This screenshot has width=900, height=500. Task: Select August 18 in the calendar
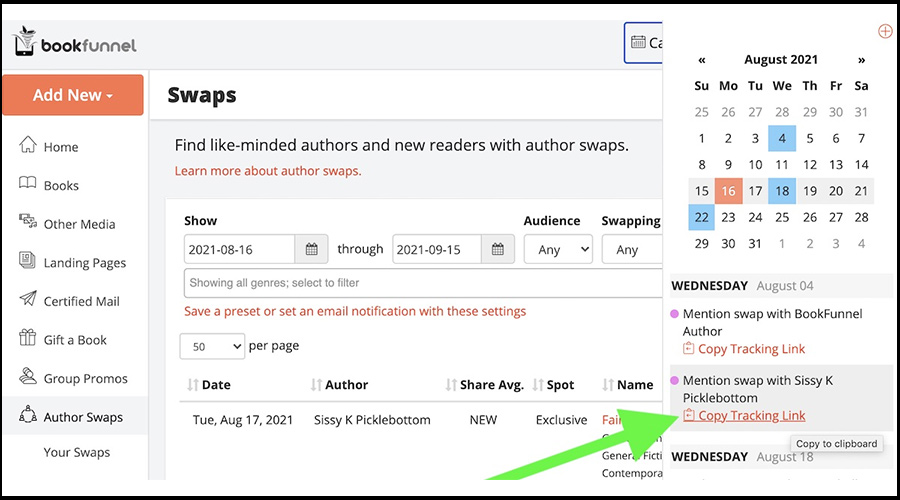(783, 191)
